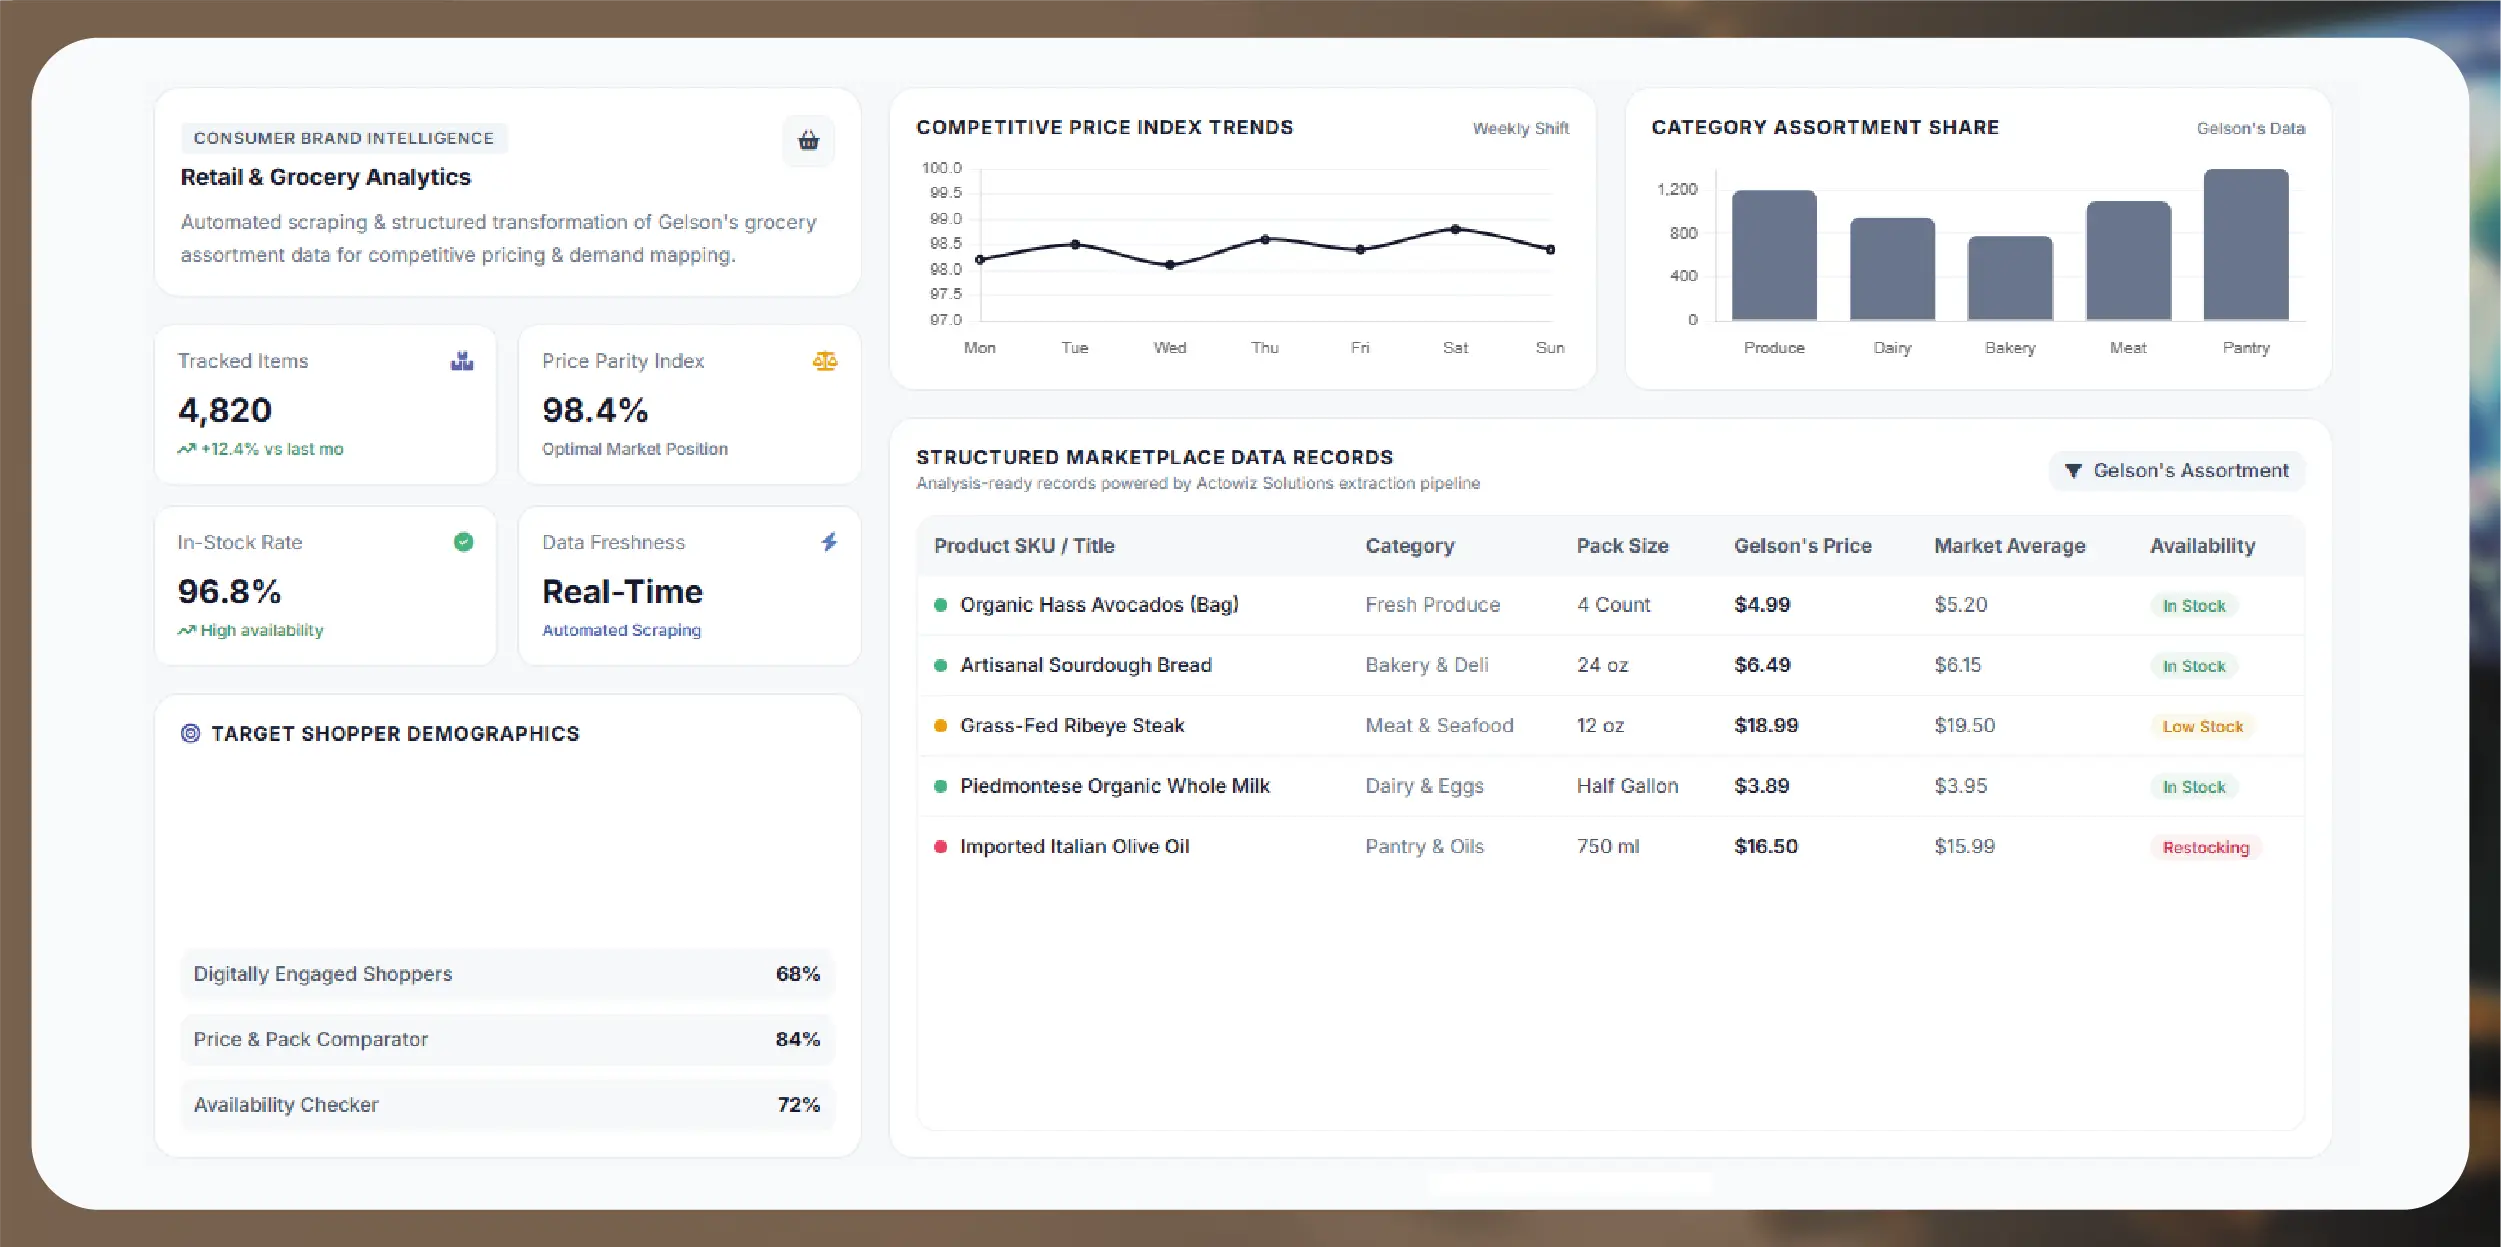Sort by the Availability column header
Screen dimensions: 2501x1248
[2203, 546]
